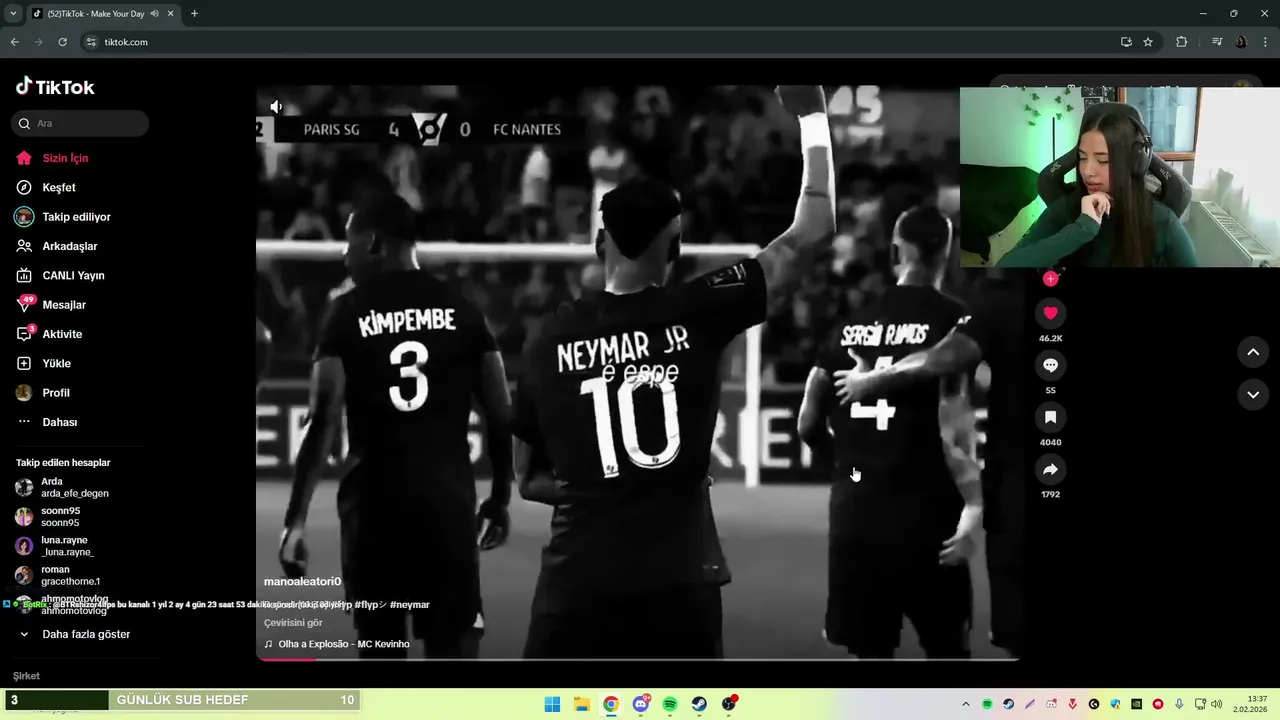The image size is (1280, 720).
Task: Go to next video with down chevron
Action: click(x=1253, y=394)
